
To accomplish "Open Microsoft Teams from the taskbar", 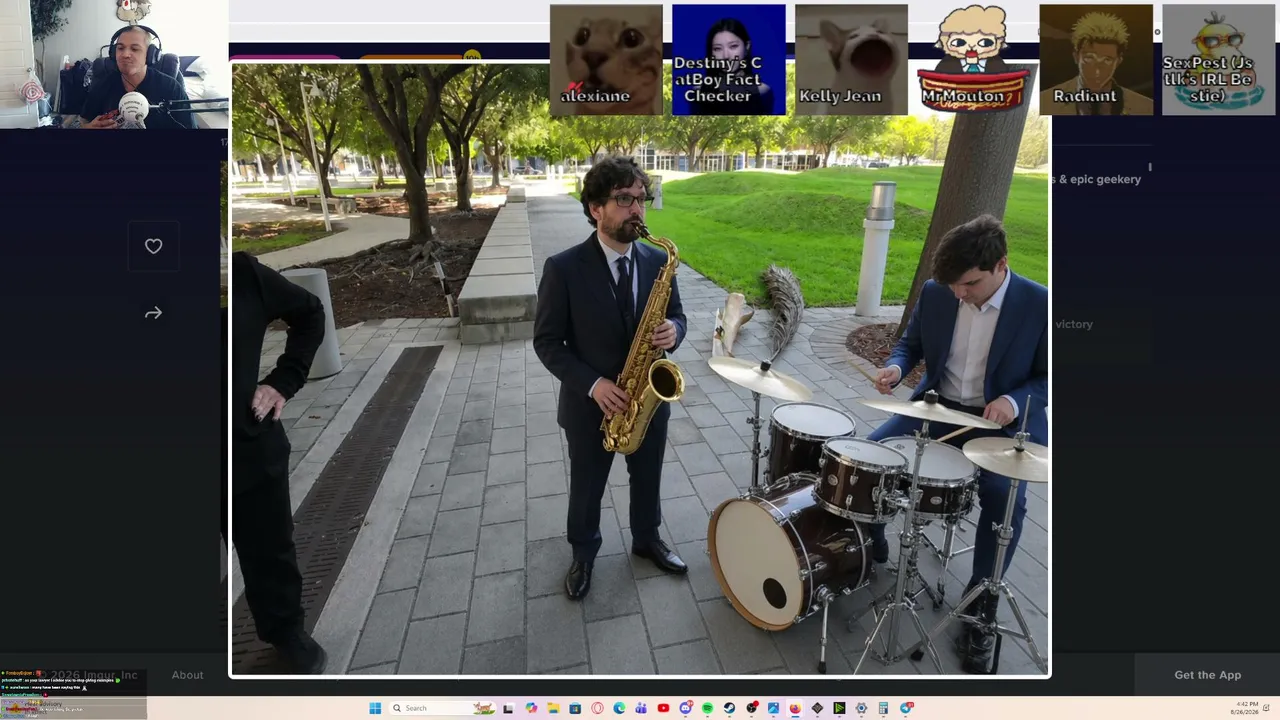I will 641,708.
